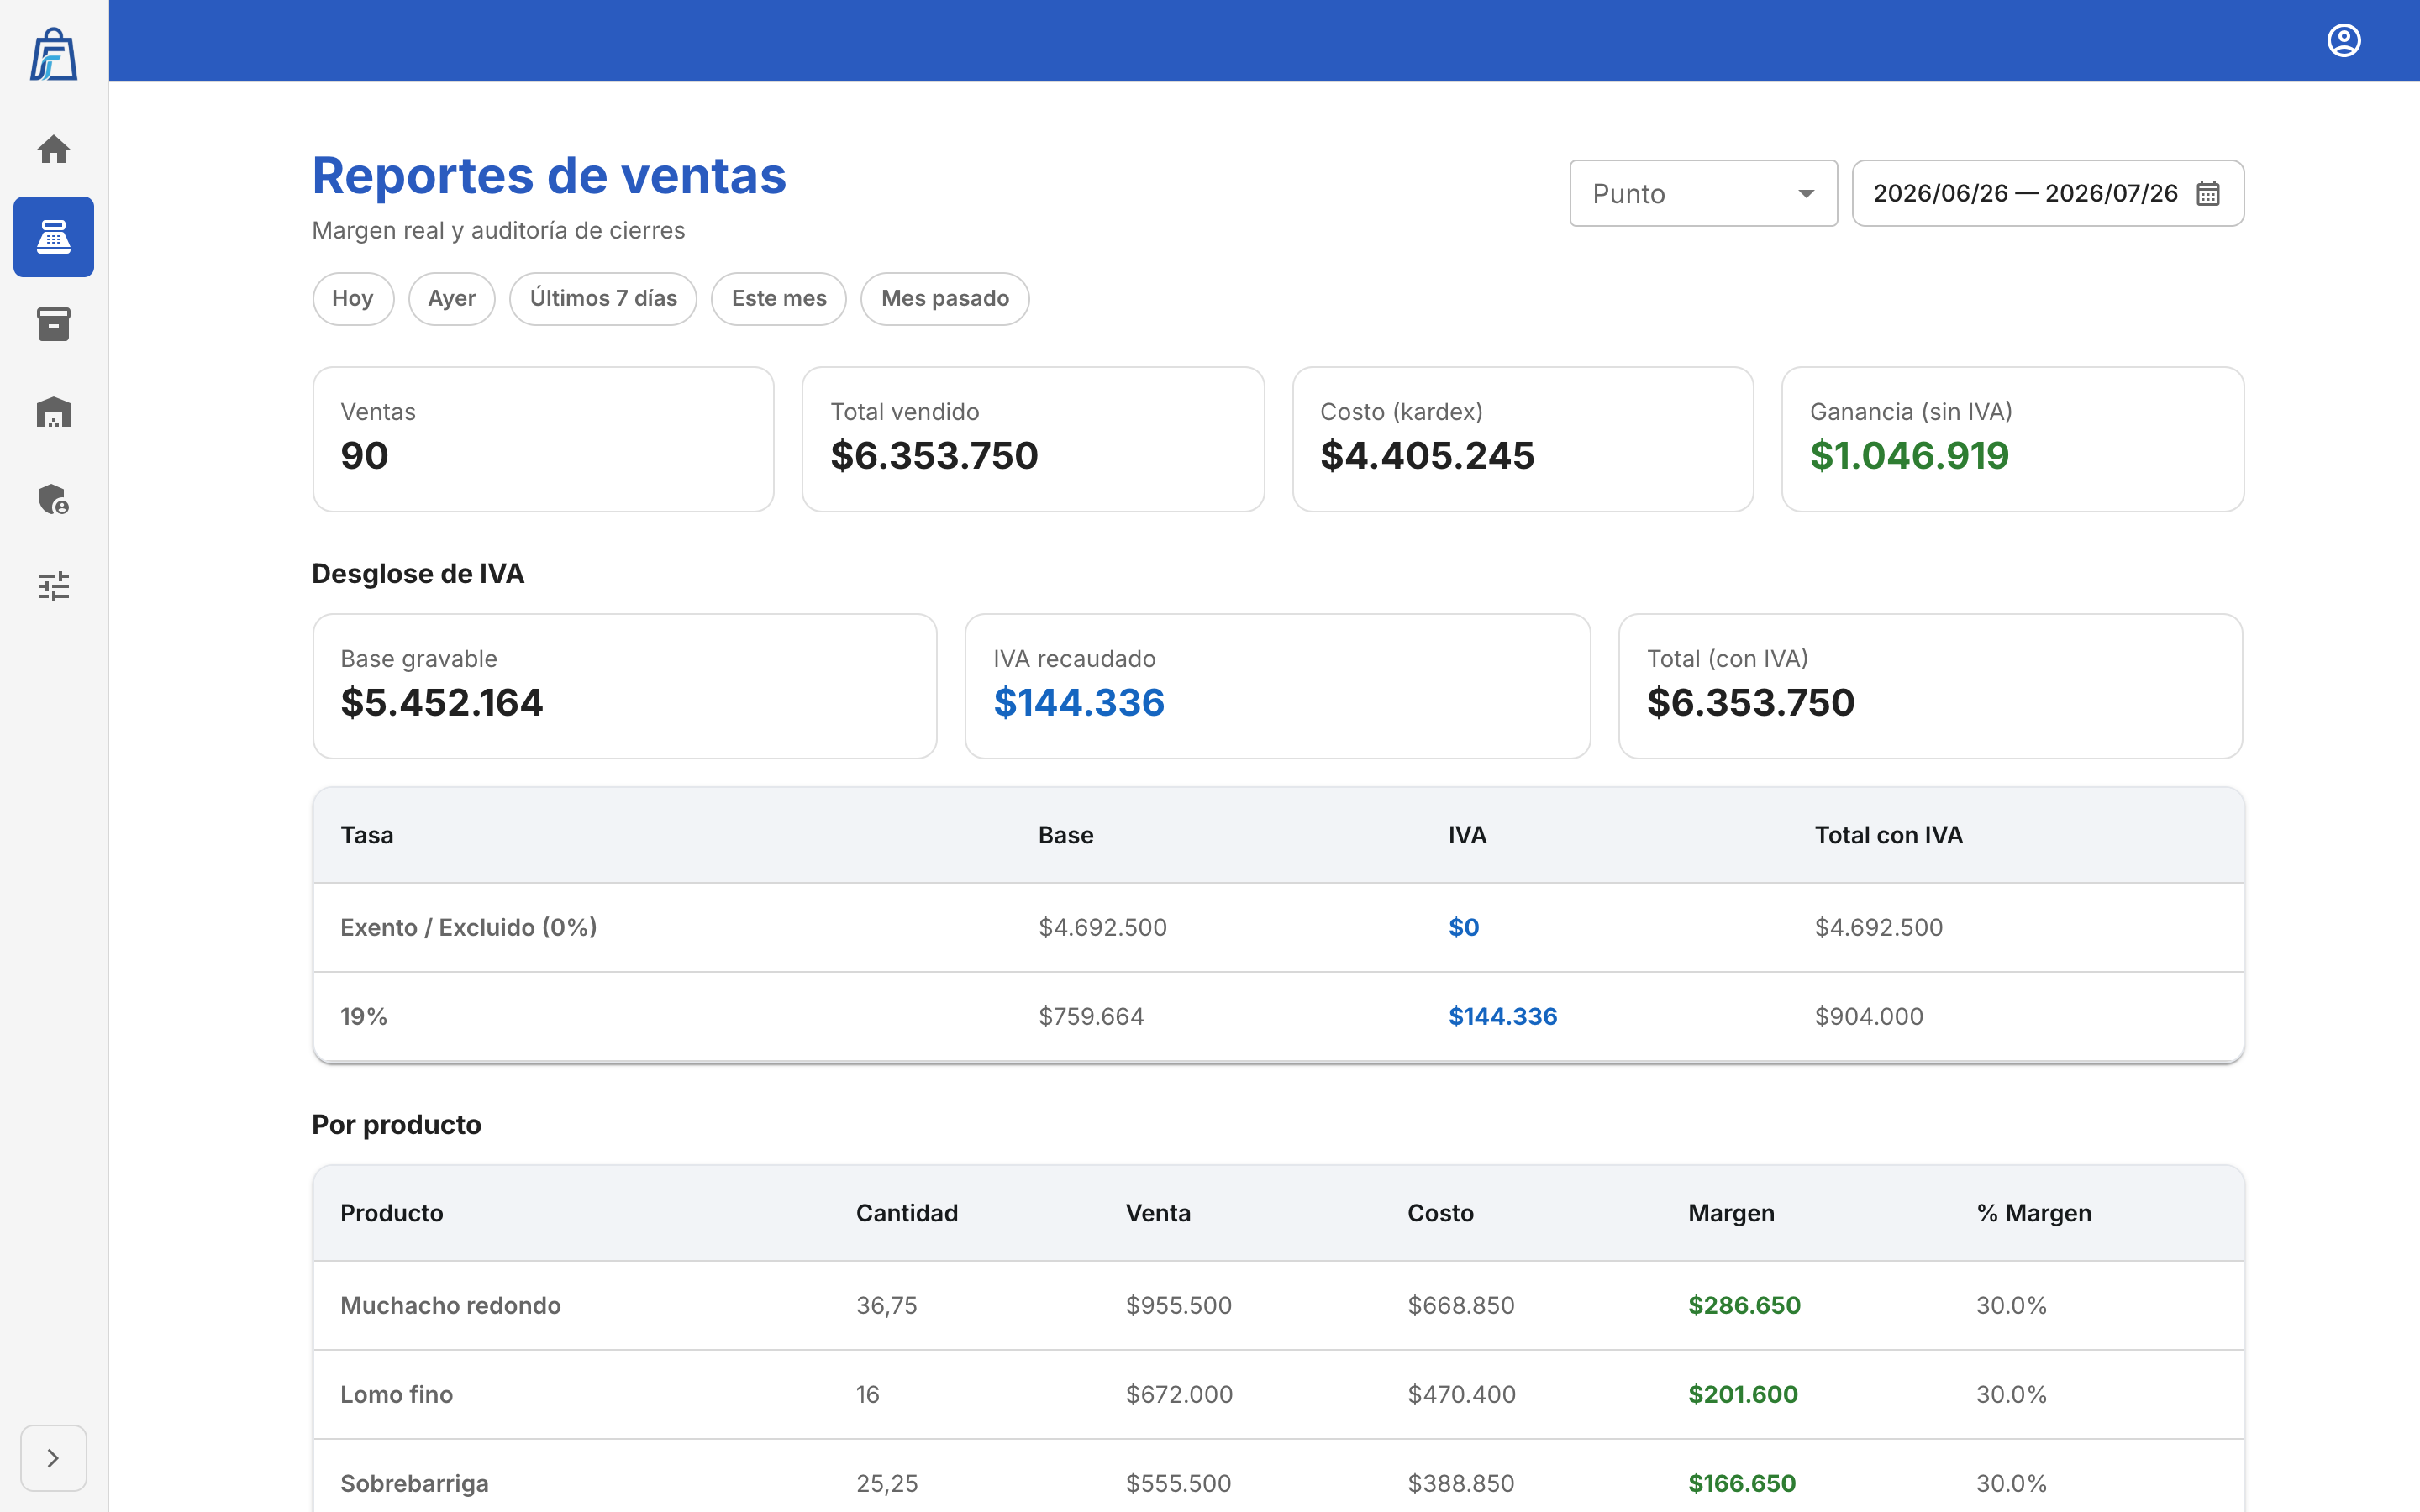The image size is (2420, 1512).
Task: Click the $759.664 base cell
Action: coord(1091,1016)
